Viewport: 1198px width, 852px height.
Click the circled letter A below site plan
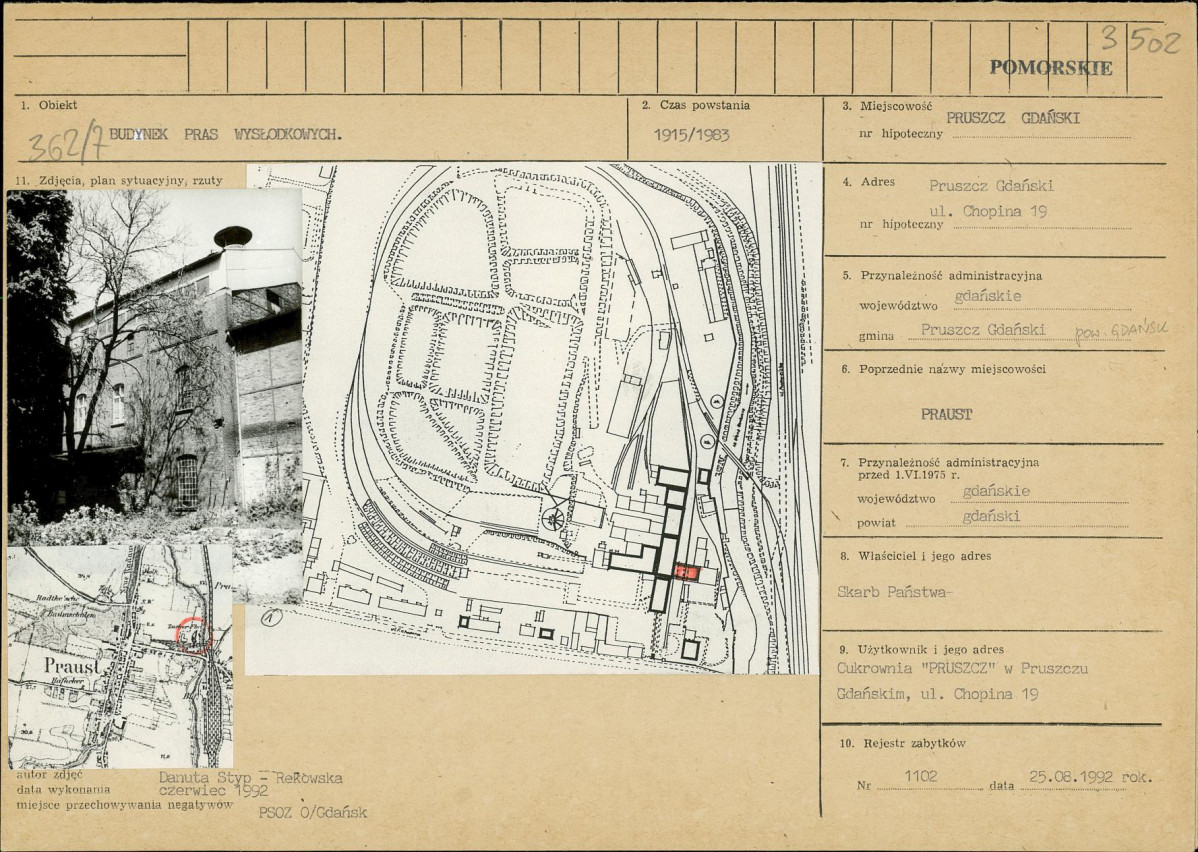(x=269, y=617)
